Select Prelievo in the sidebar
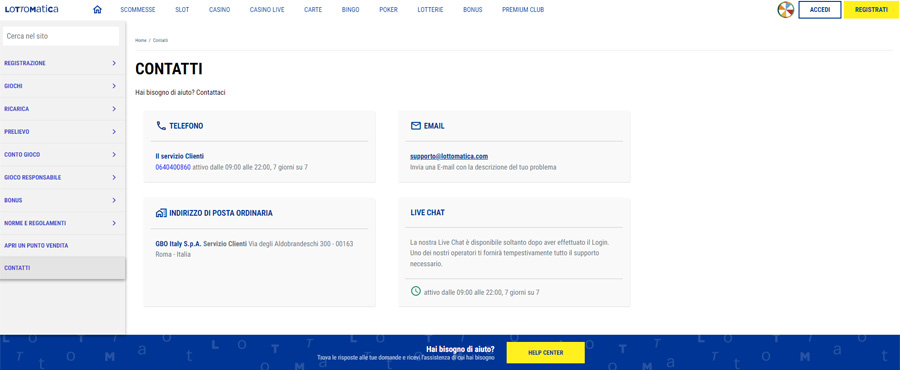900x370 pixels. [63, 132]
